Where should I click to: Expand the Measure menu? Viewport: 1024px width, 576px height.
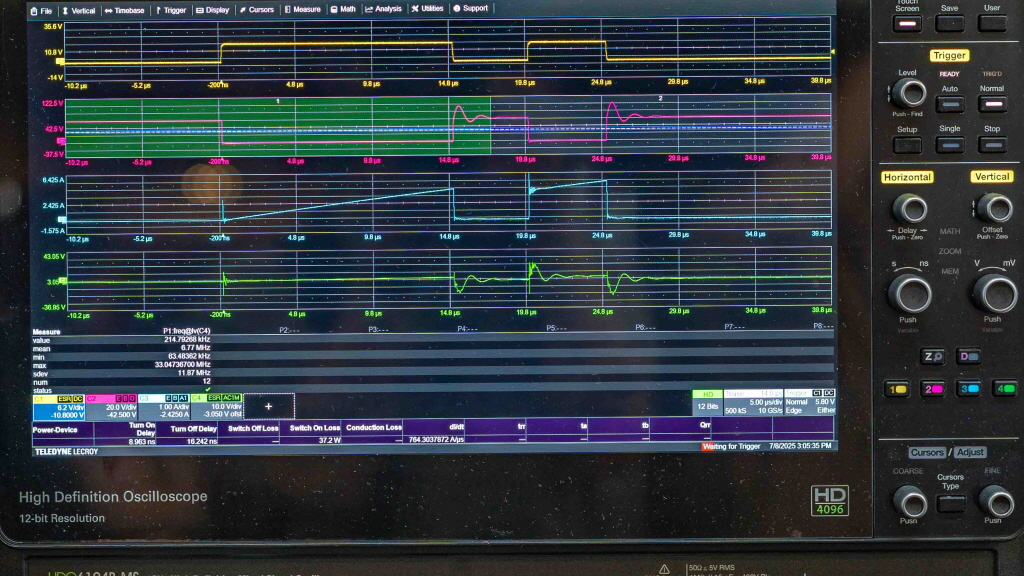click(303, 10)
